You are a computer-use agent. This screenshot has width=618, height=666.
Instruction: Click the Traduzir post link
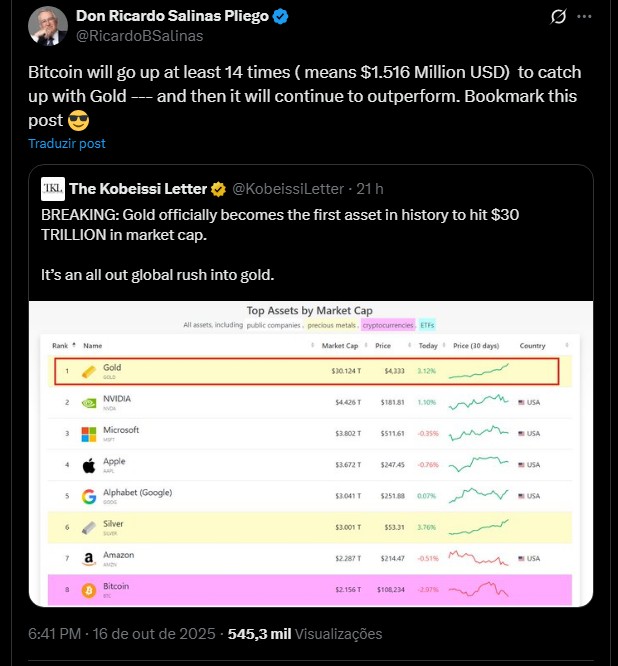(67, 143)
